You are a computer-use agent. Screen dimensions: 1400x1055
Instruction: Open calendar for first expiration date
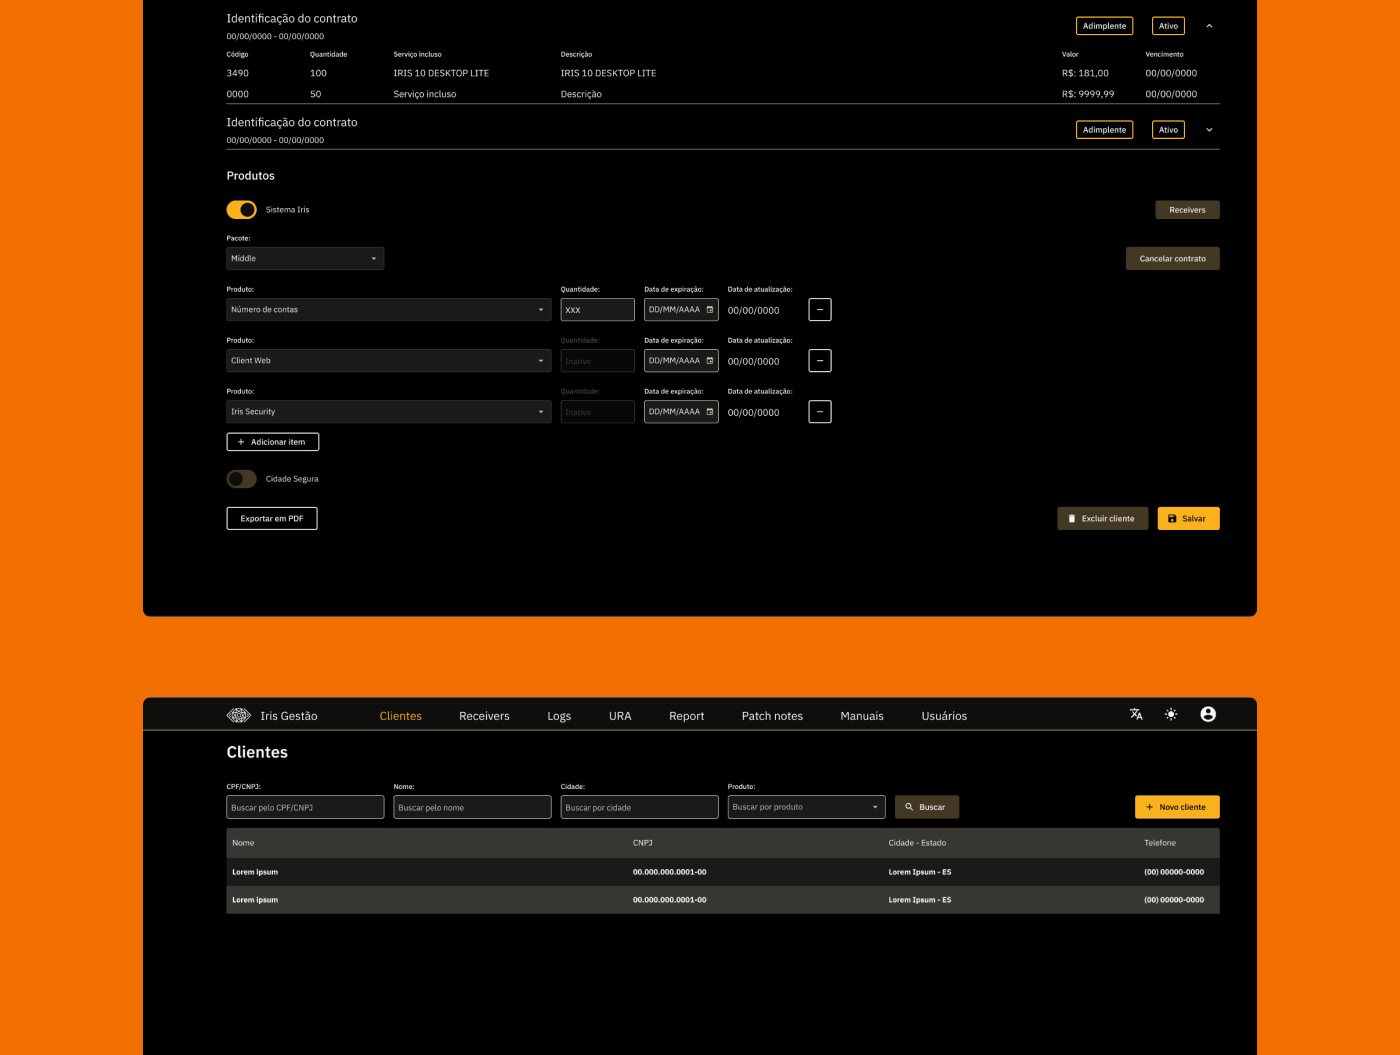(710, 310)
